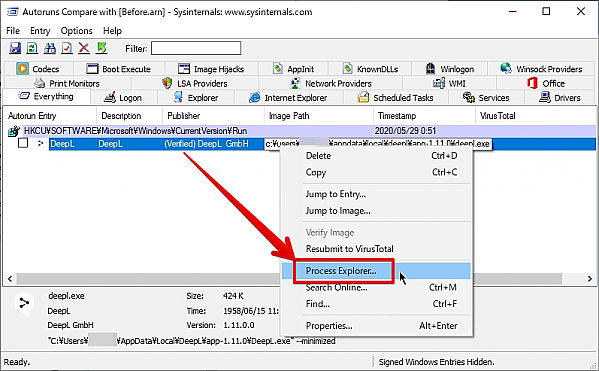Sort by the VirusTotal column header
The height and width of the screenshot is (371, 599).
535,116
